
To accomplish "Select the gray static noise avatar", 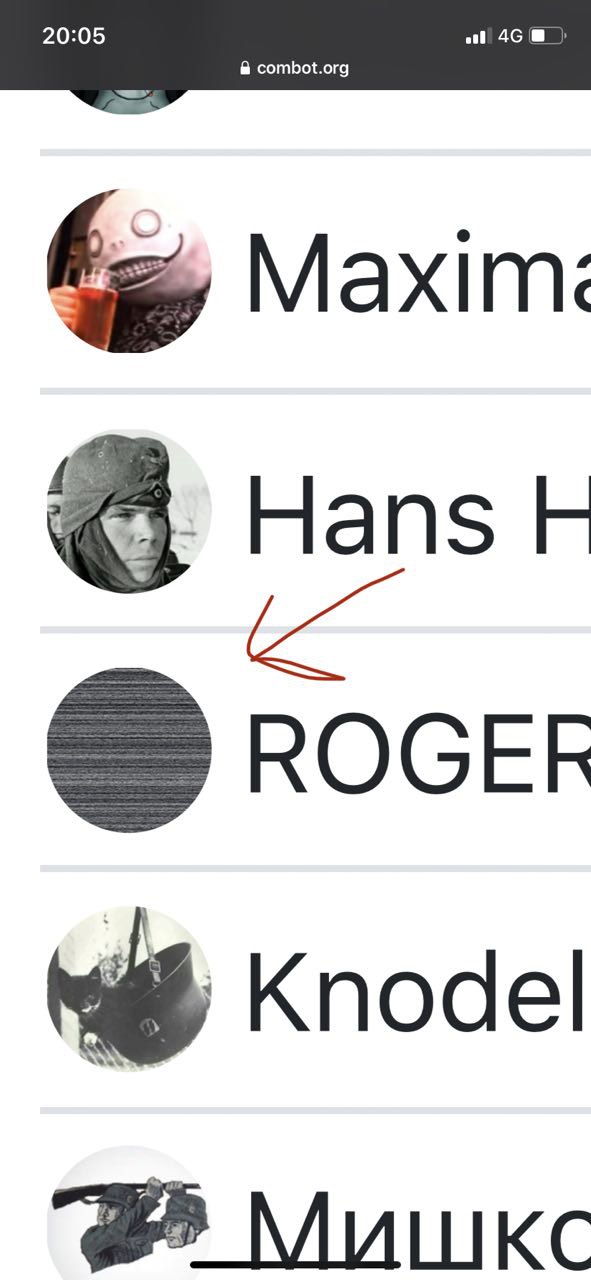I will click(x=129, y=750).
